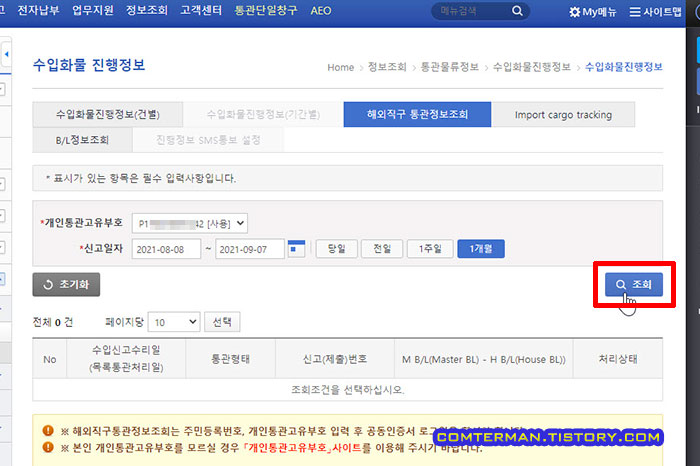This screenshot has width=700, height=466.
Task: Open the 전자납부 top menu
Action: coord(38,10)
